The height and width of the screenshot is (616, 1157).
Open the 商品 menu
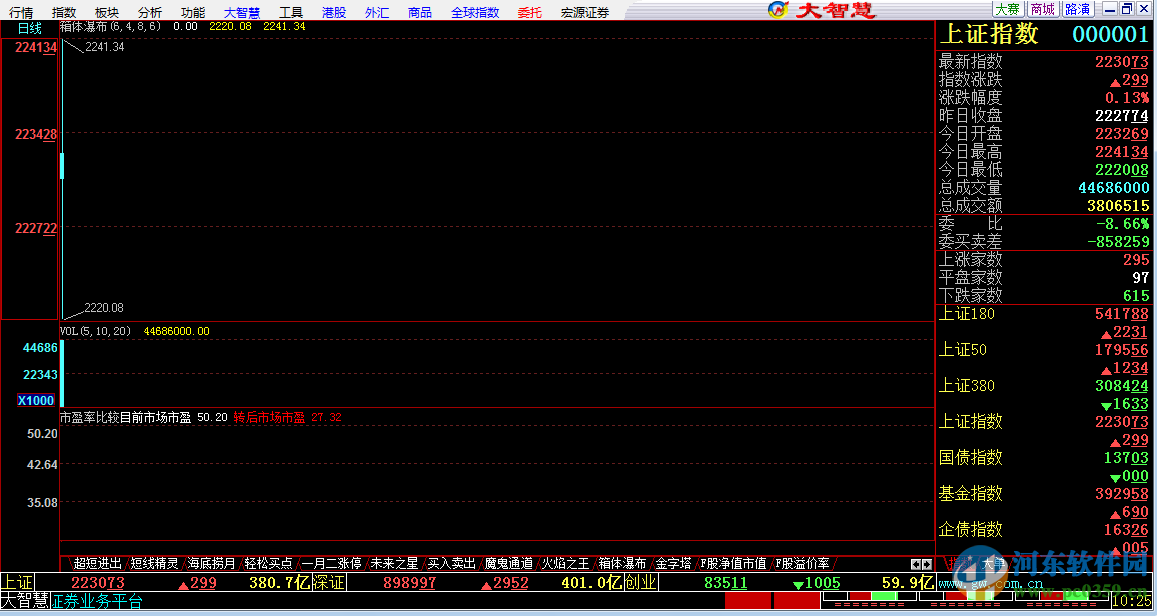[420, 12]
